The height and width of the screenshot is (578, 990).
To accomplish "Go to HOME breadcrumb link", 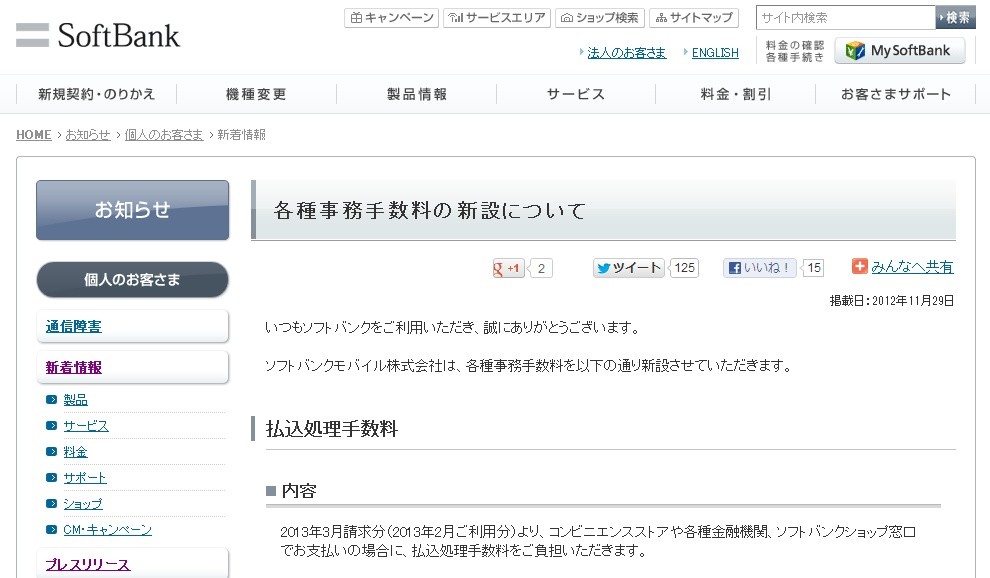I will [x=33, y=135].
